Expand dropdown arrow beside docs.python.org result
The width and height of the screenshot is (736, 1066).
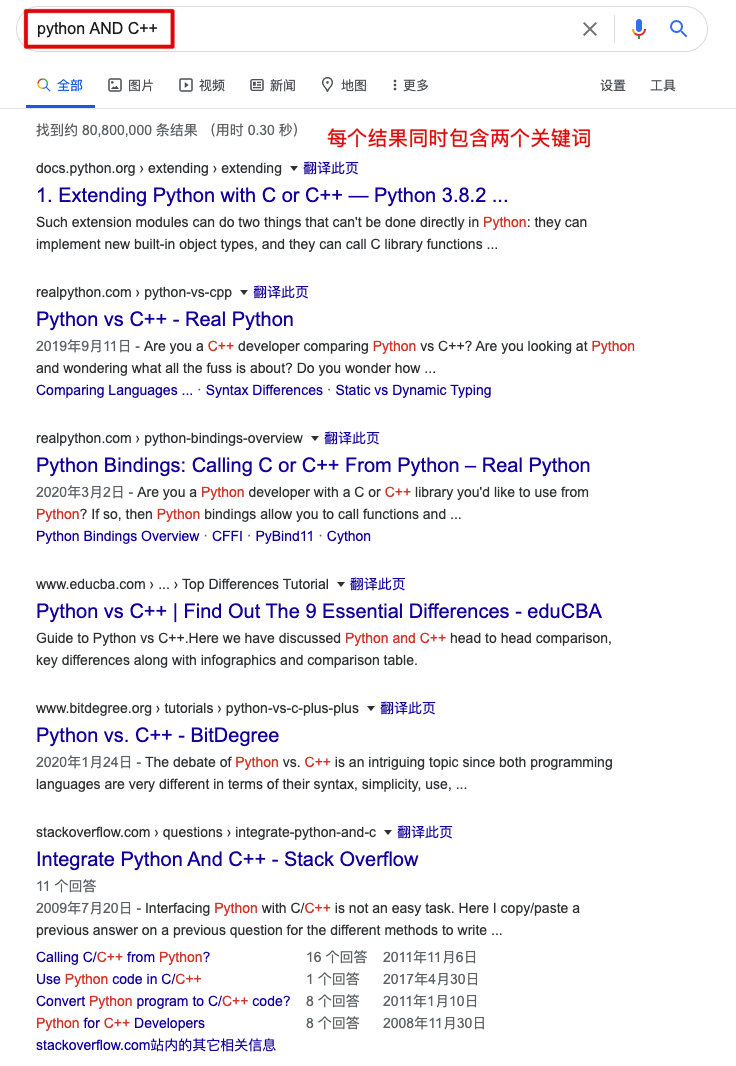click(x=294, y=169)
